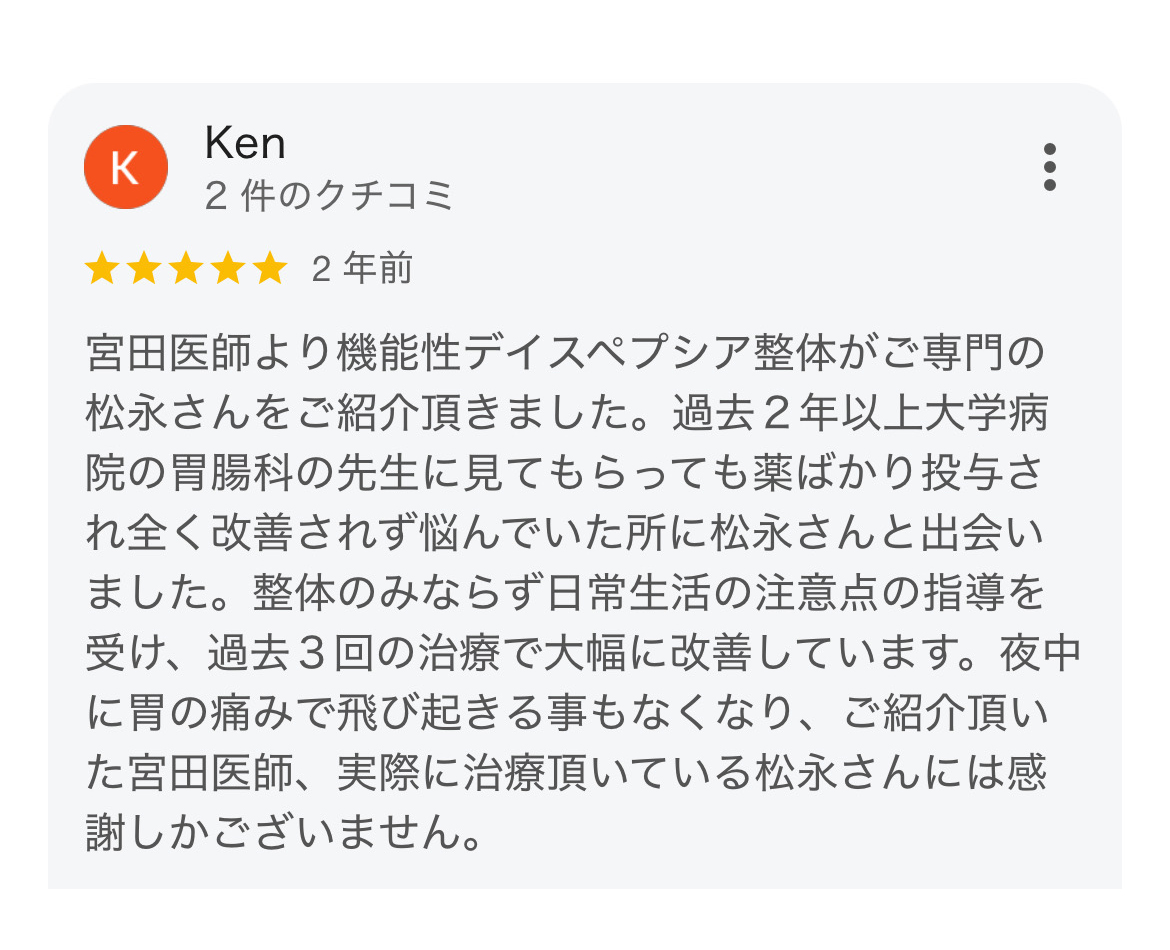Image resolution: width=1170 pixels, height=950 pixels.
Task: Select the first yellow rating star
Action: (x=101, y=269)
